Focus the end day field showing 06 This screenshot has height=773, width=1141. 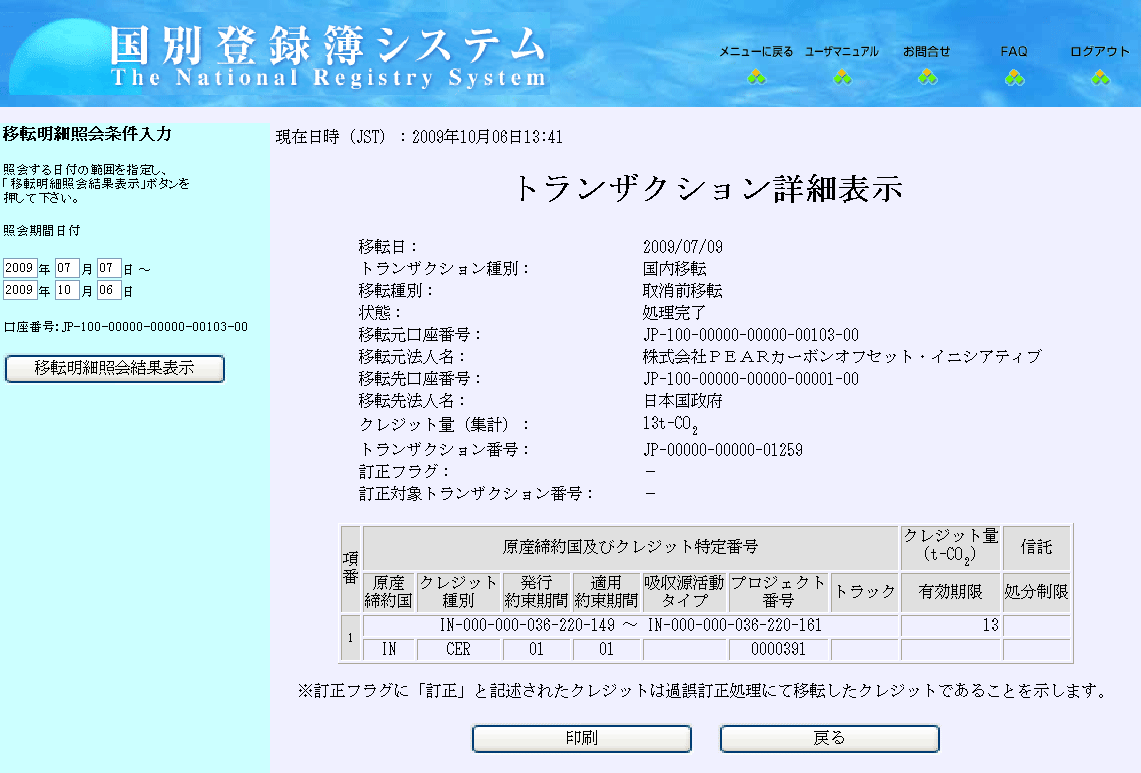[109, 291]
